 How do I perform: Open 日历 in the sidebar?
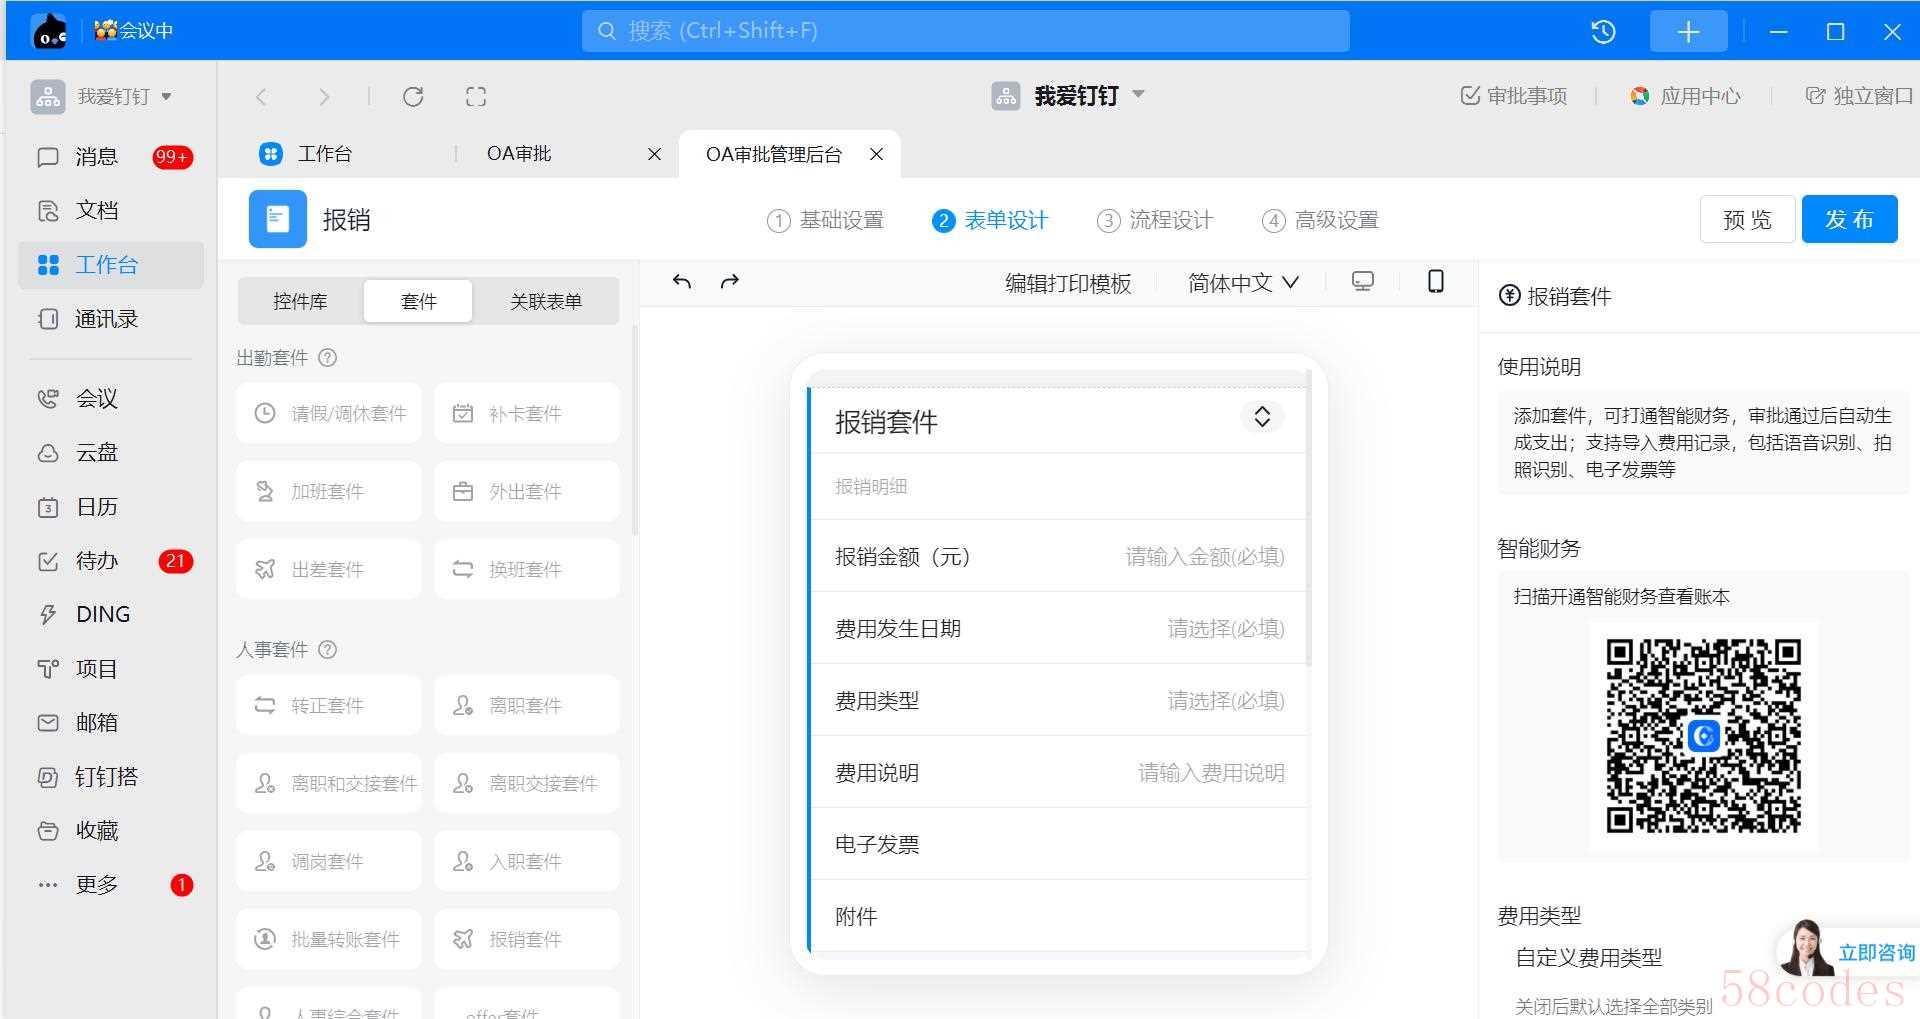[x=111, y=507]
